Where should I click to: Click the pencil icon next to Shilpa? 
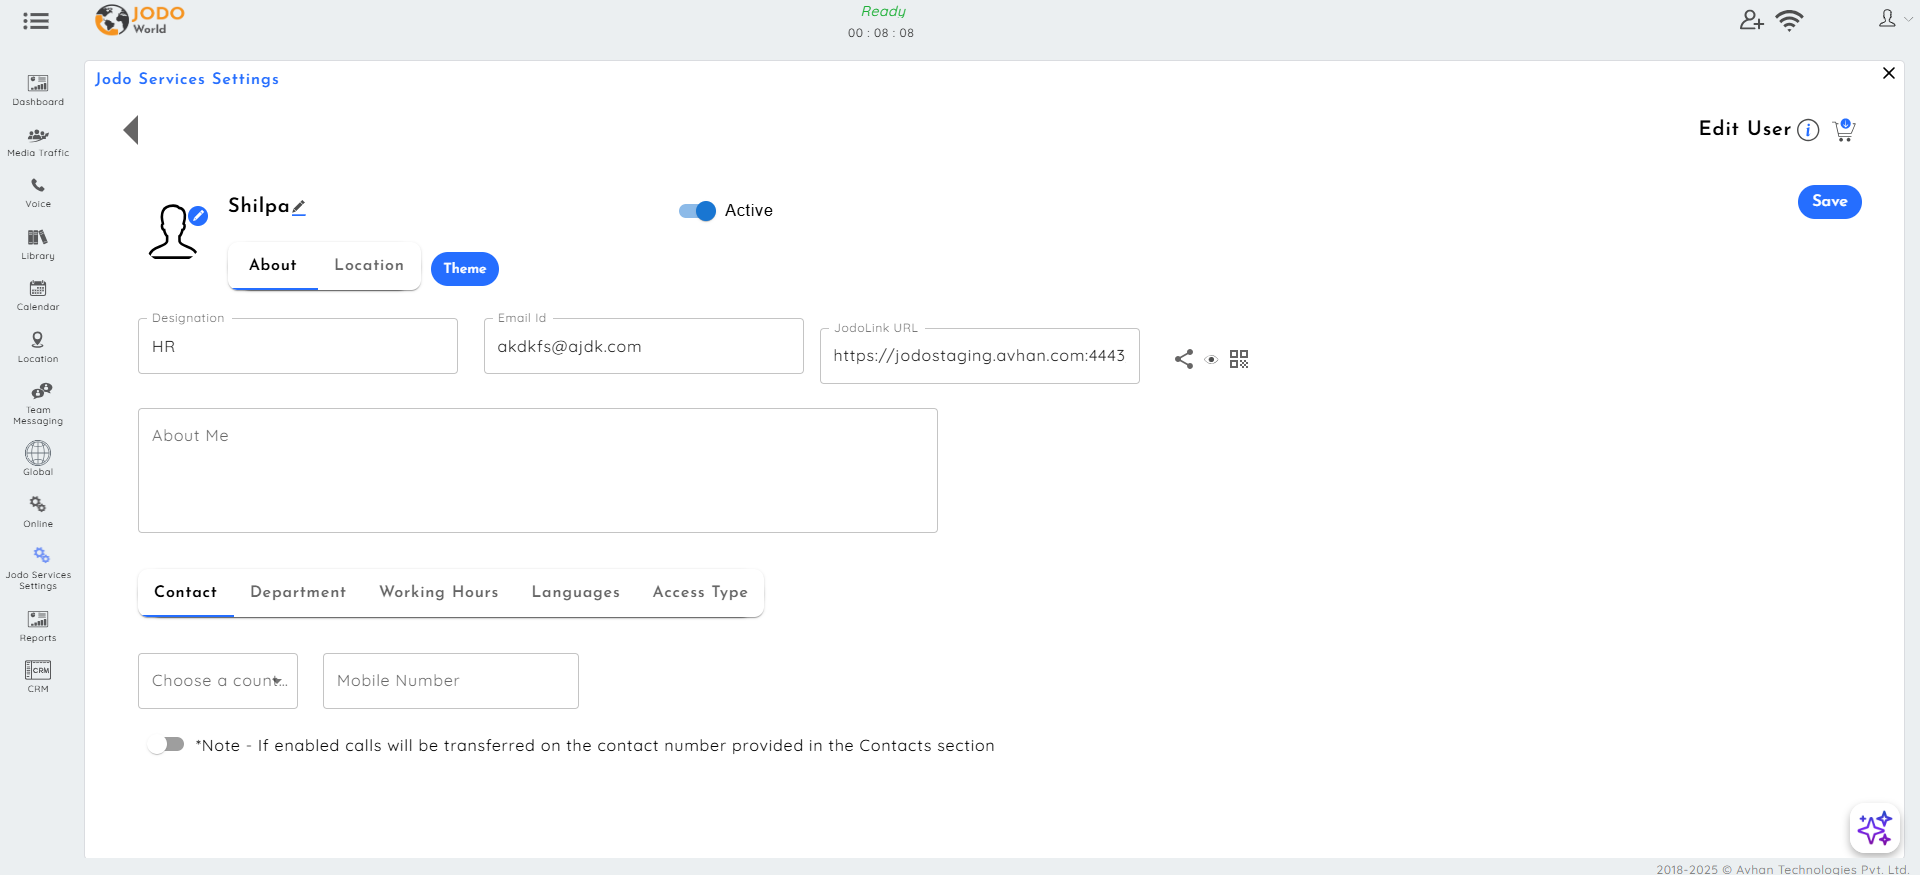point(299,207)
